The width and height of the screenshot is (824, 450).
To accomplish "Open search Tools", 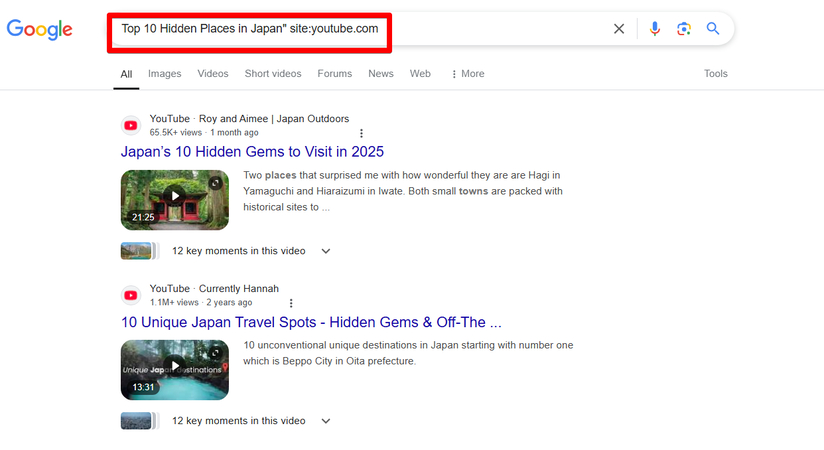I will click(x=716, y=74).
